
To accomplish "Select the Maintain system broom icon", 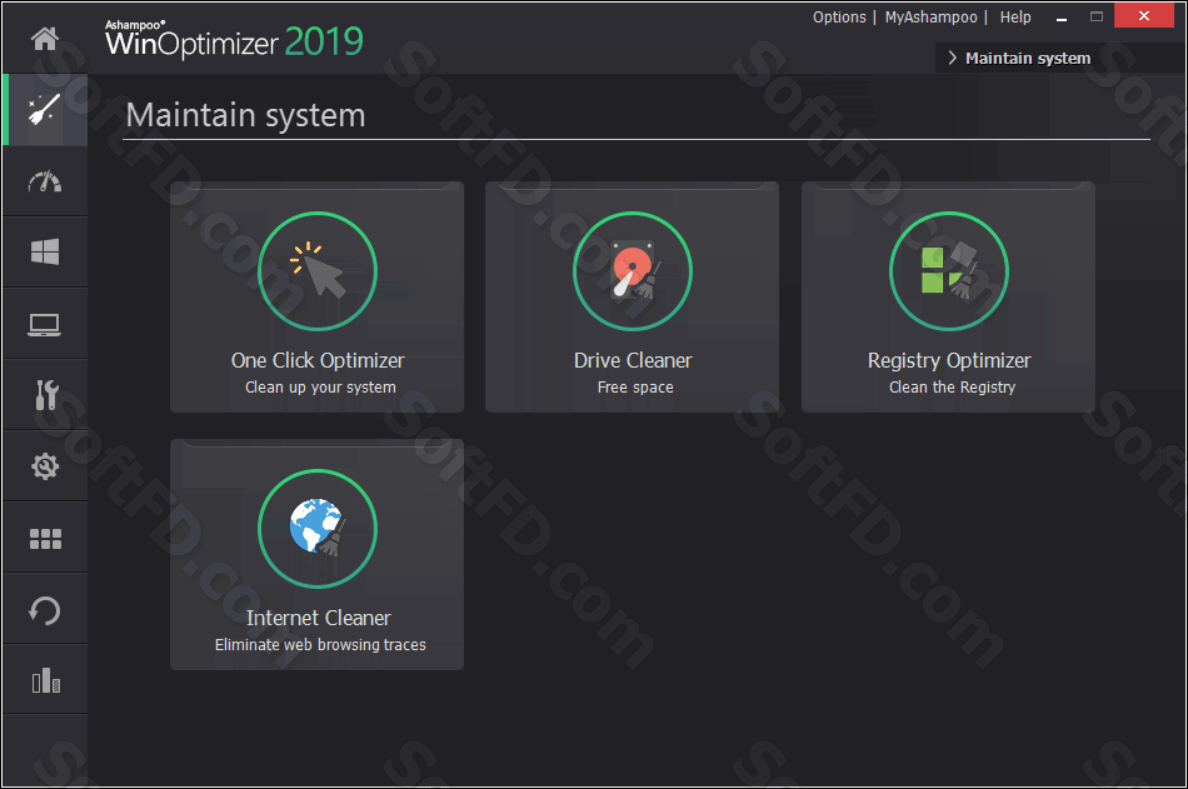I will click(x=45, y=110).
